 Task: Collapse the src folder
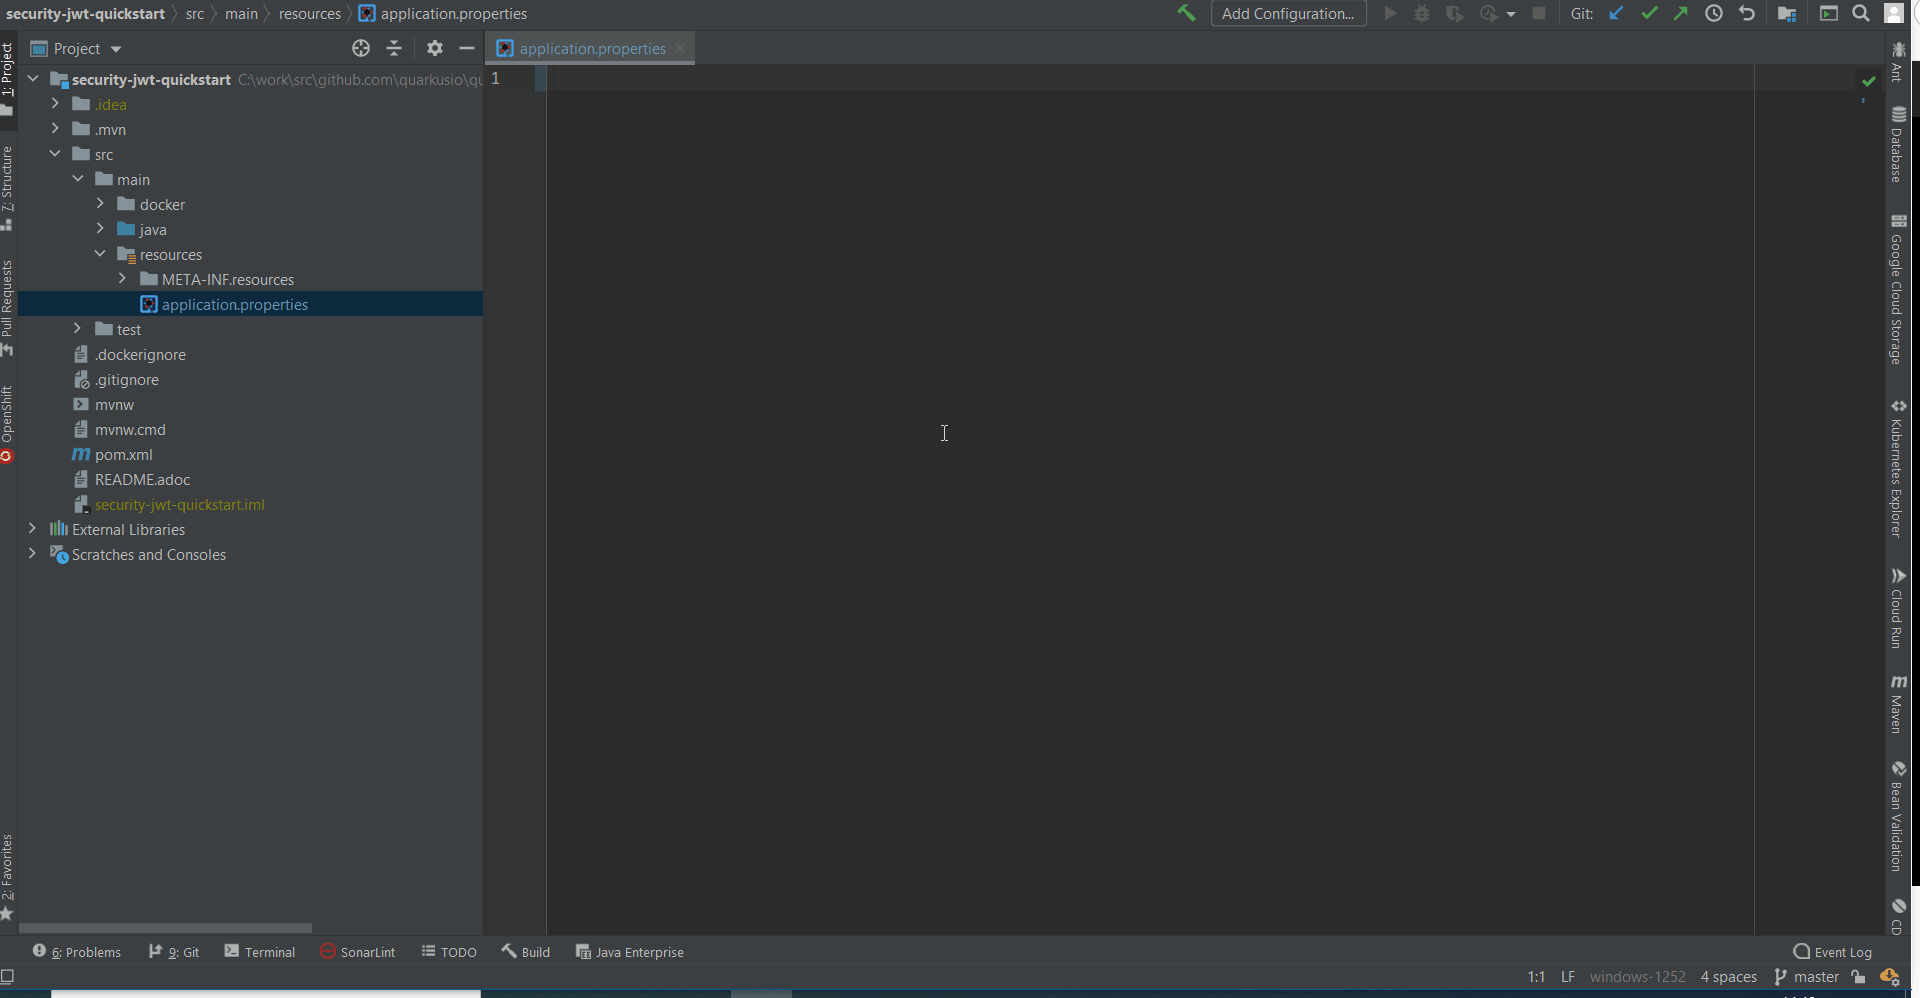[55, 153]
